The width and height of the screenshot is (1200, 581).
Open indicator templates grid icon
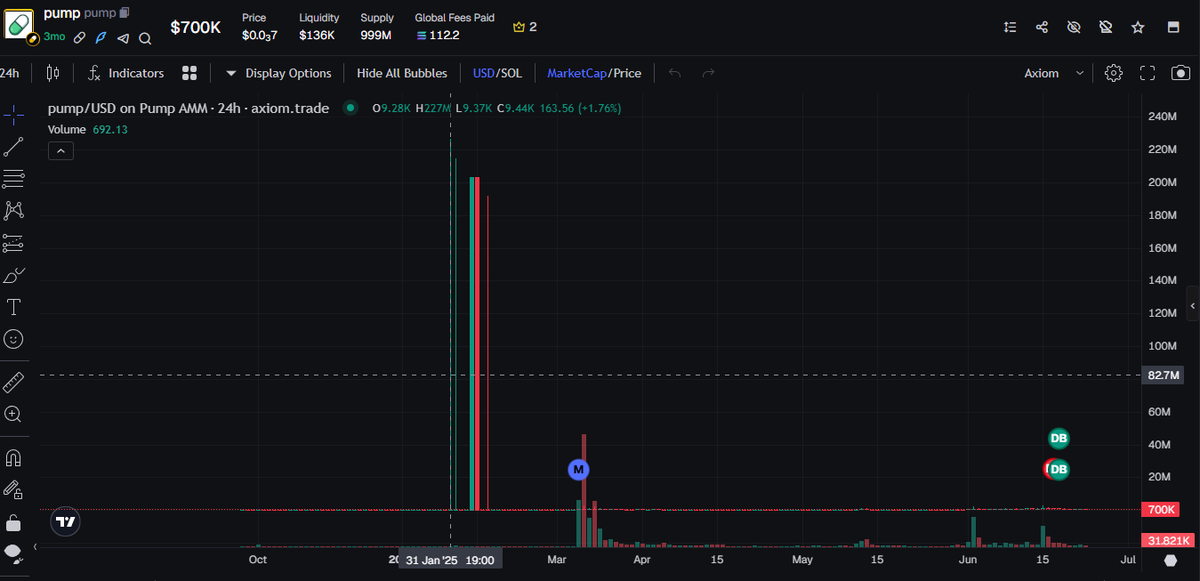point(189,73)
